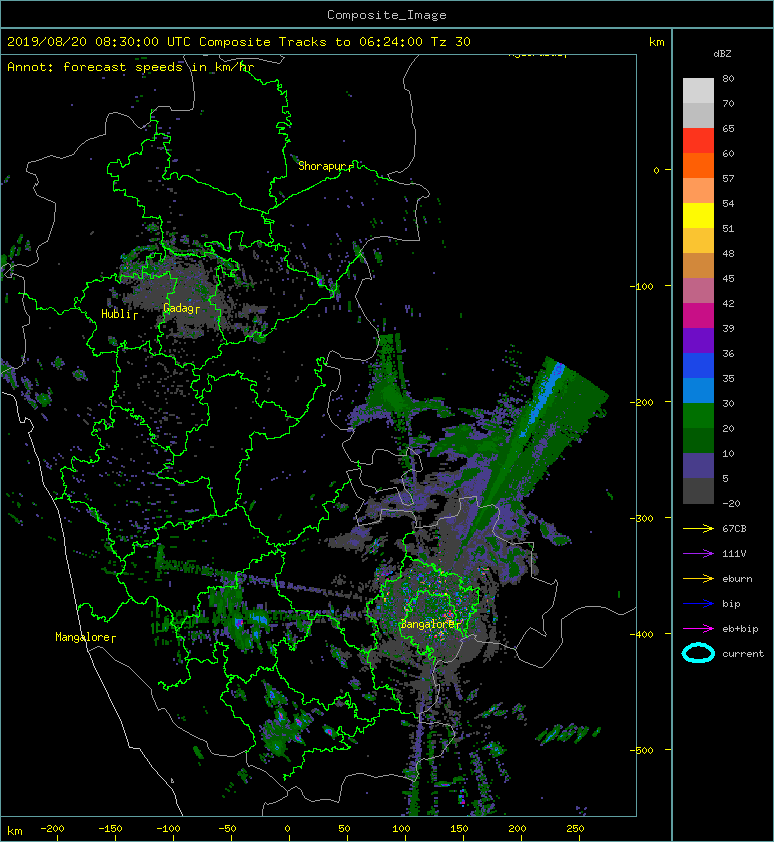774x842 pixels.
Task: Select the -300 label on the right axis
Action: [642, 518]
